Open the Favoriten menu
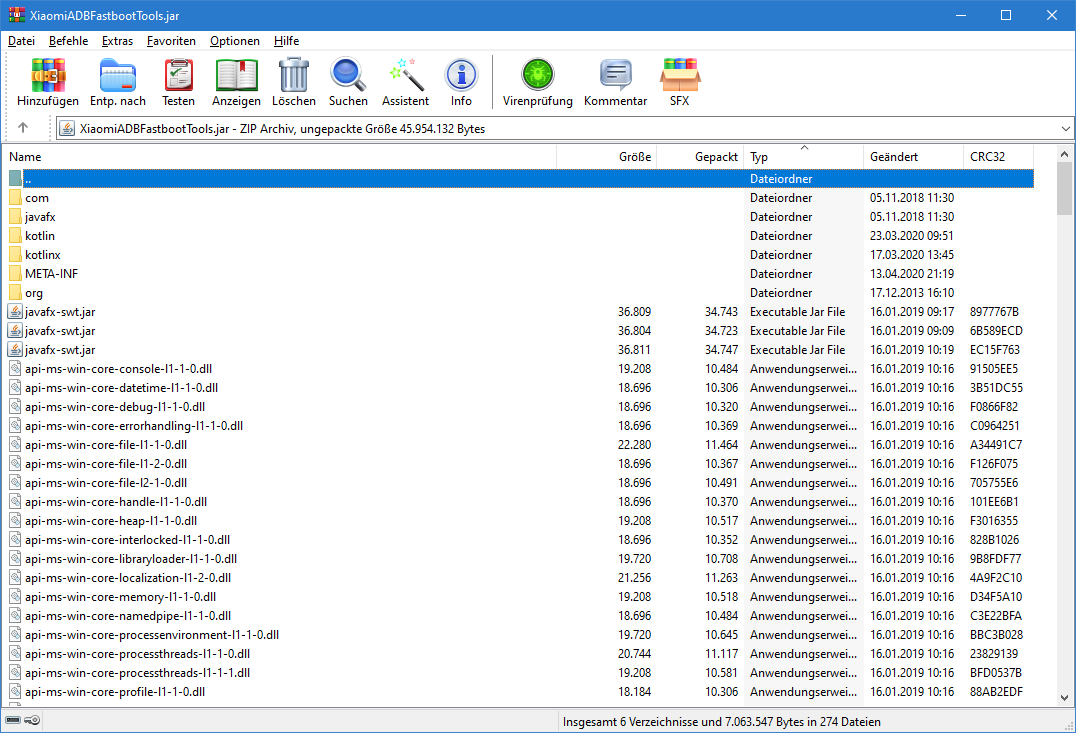This screenshot has width=1076, height=733. click(172, 41)
